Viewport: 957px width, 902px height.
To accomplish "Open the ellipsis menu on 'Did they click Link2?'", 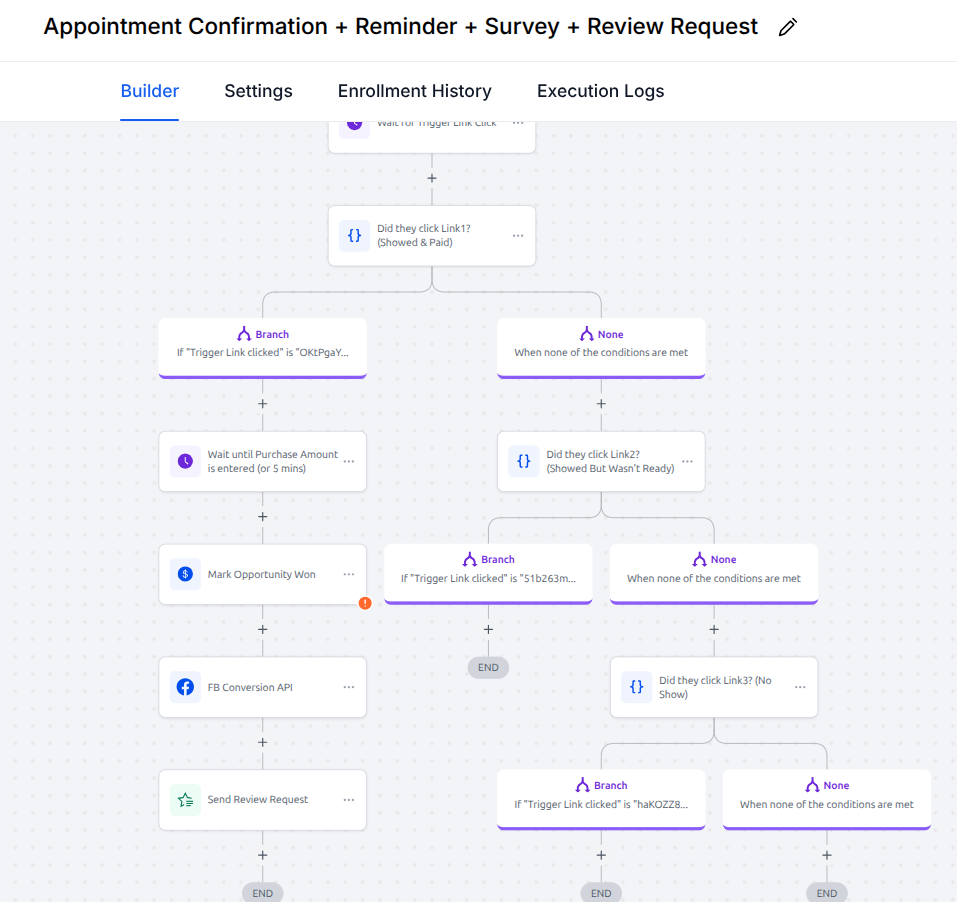I will tap(687, 461).
